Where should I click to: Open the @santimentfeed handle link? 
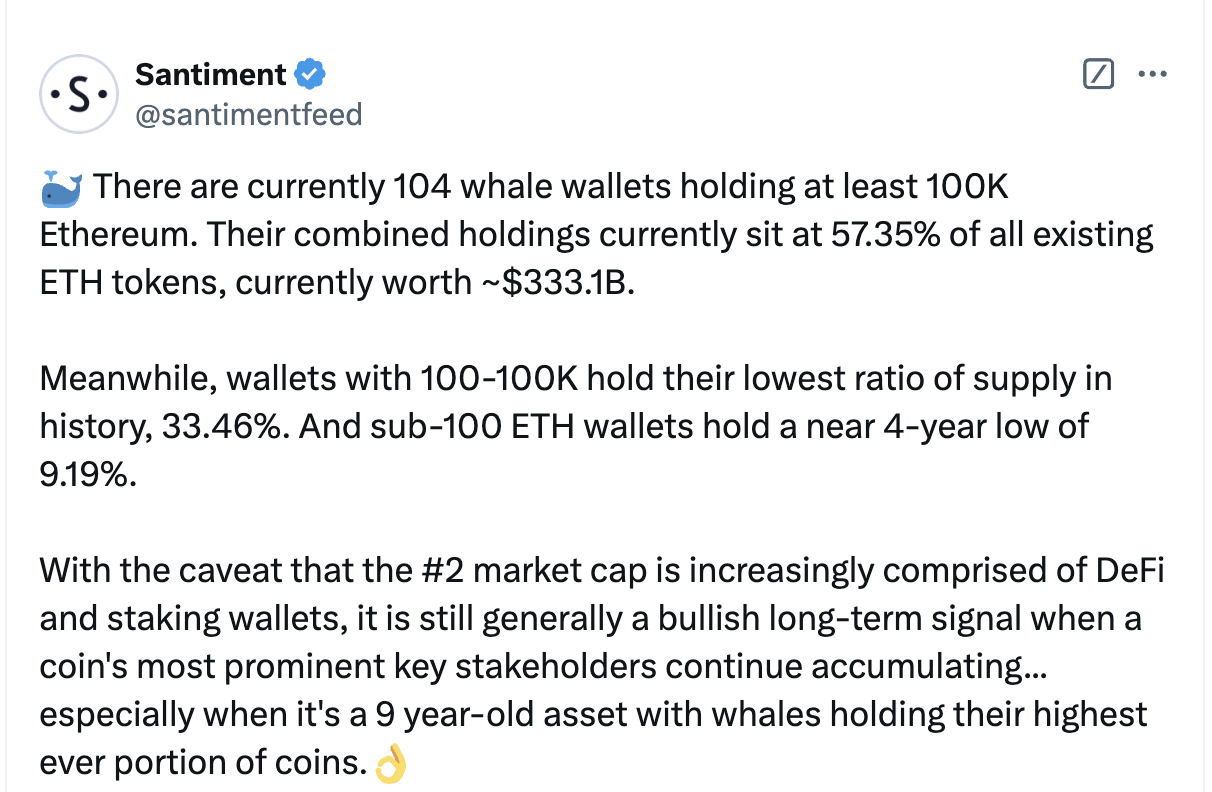click(x=248, y=115)
